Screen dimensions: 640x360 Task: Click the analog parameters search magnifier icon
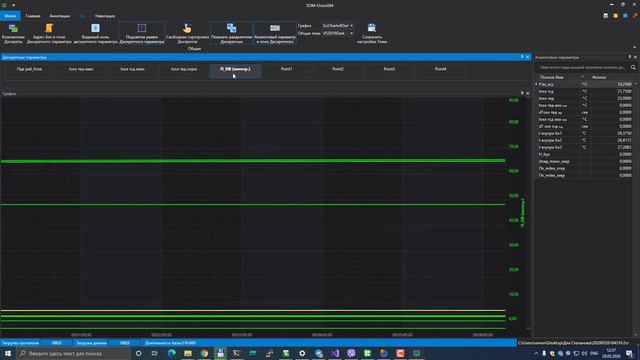633,67
